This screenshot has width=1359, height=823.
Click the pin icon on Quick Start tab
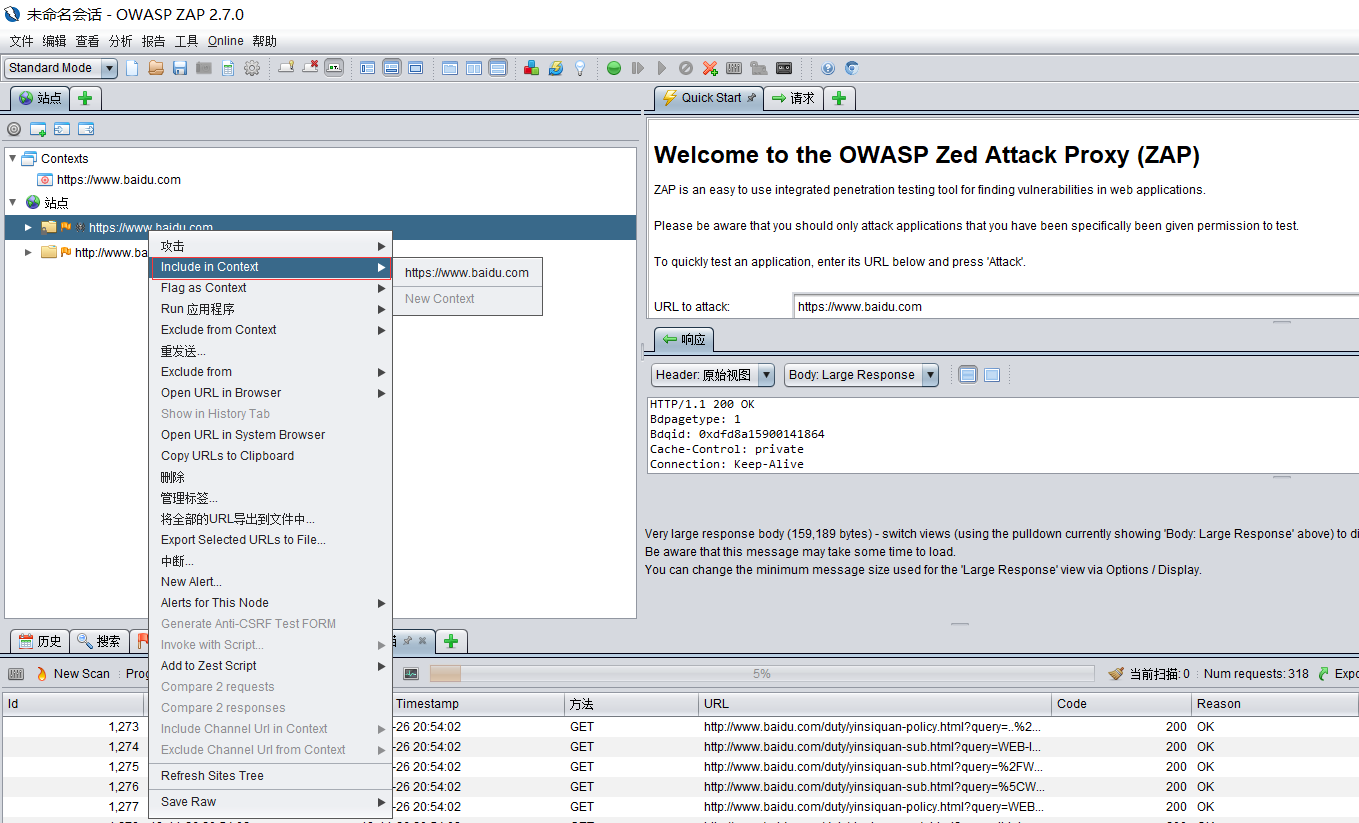coord(752,97)
